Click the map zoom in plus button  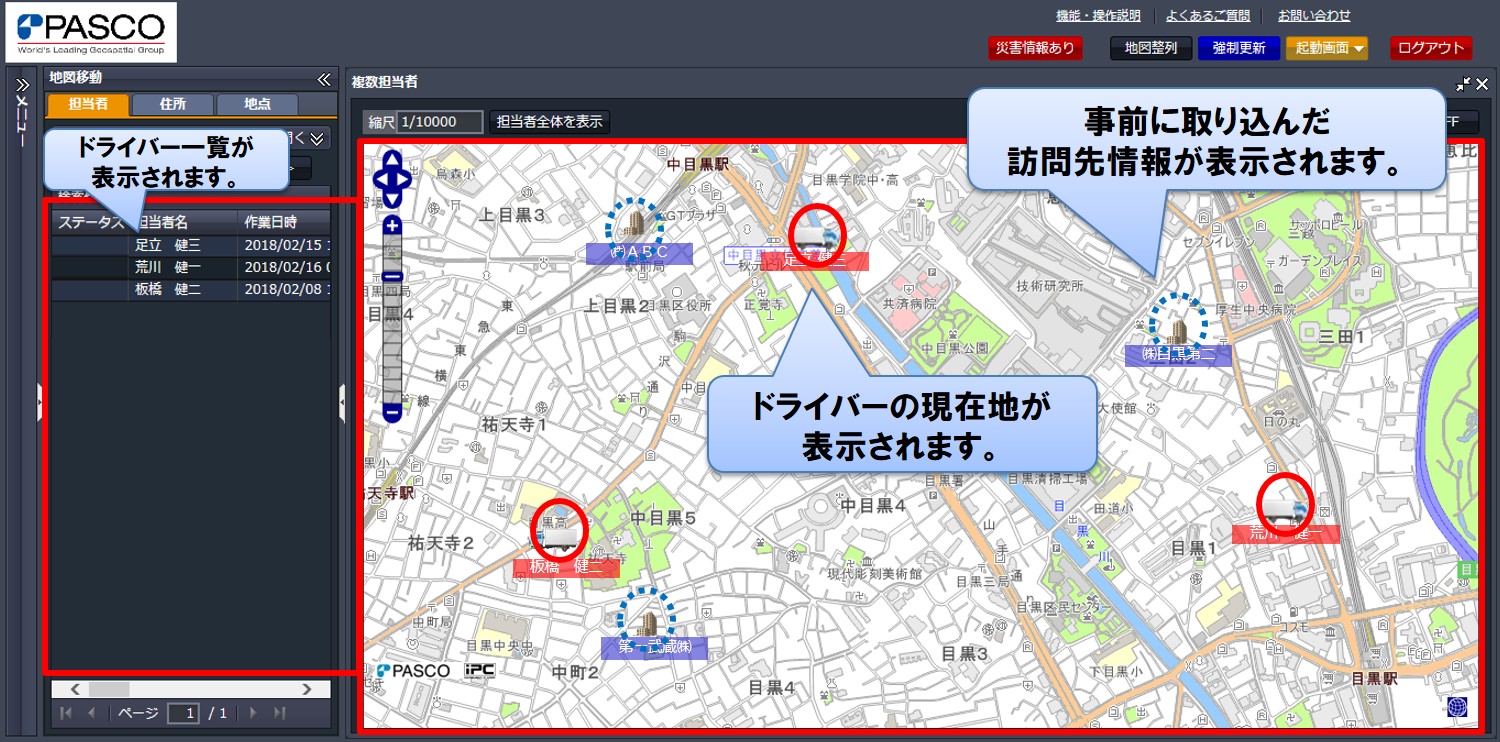[392, 226]
